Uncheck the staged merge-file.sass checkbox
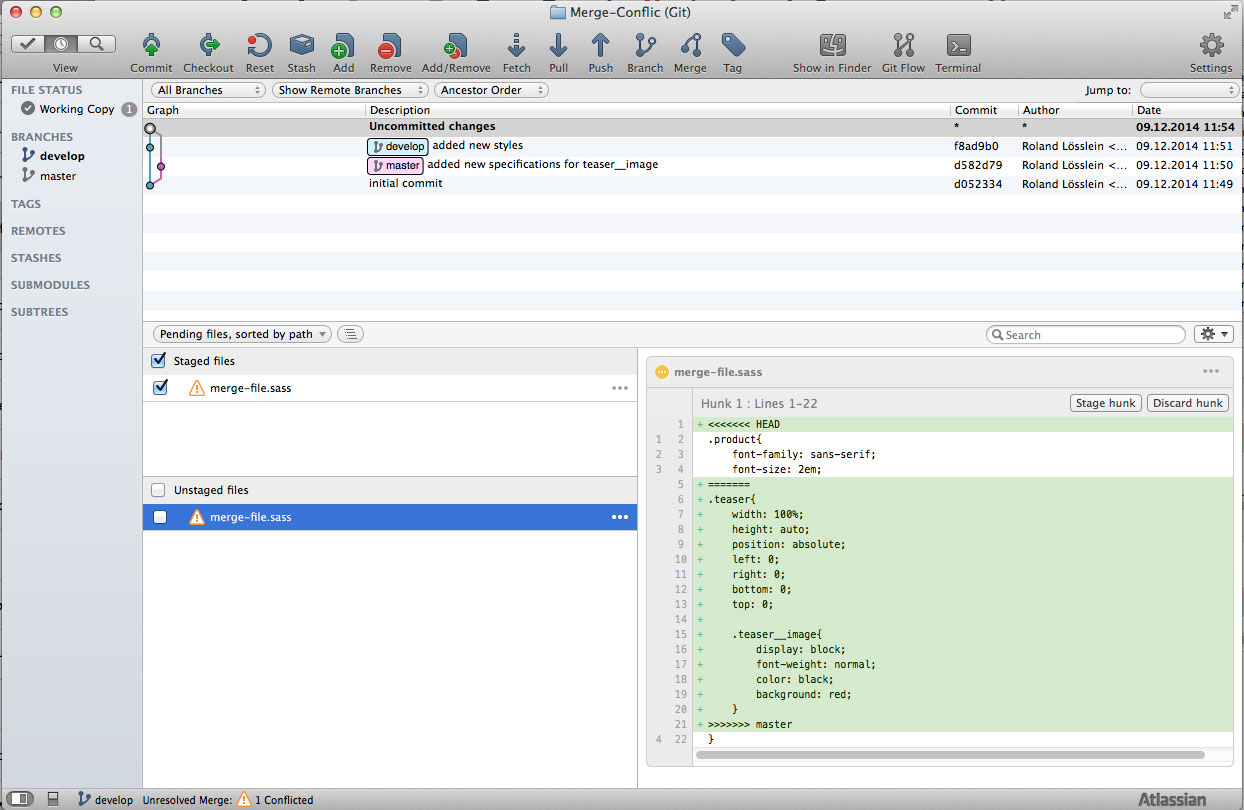This screenshot has height=810, width=1244. [x=160, y=387]
